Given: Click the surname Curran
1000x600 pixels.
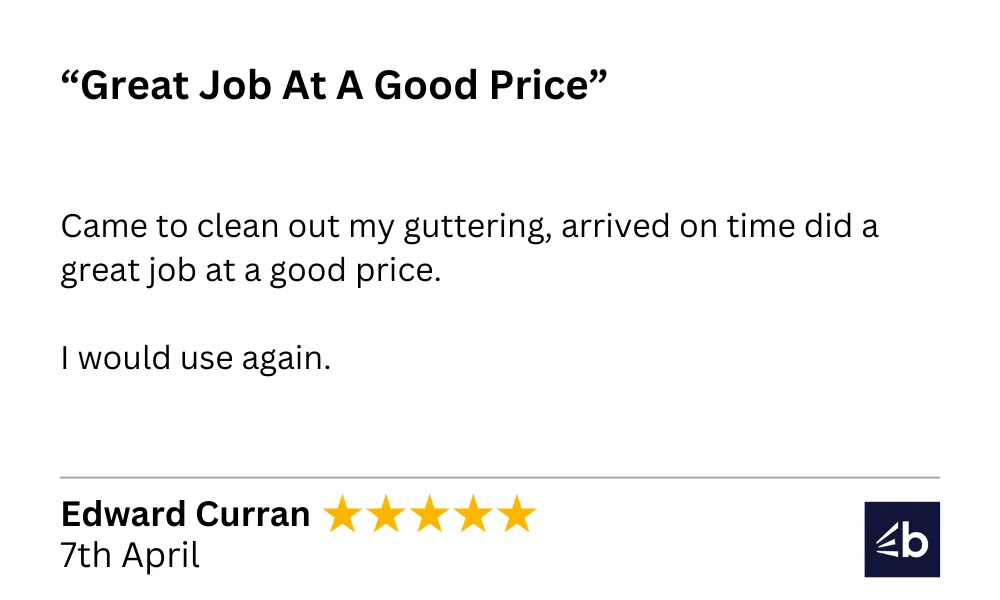Looking at the screenshot, I should pos(253,514).
